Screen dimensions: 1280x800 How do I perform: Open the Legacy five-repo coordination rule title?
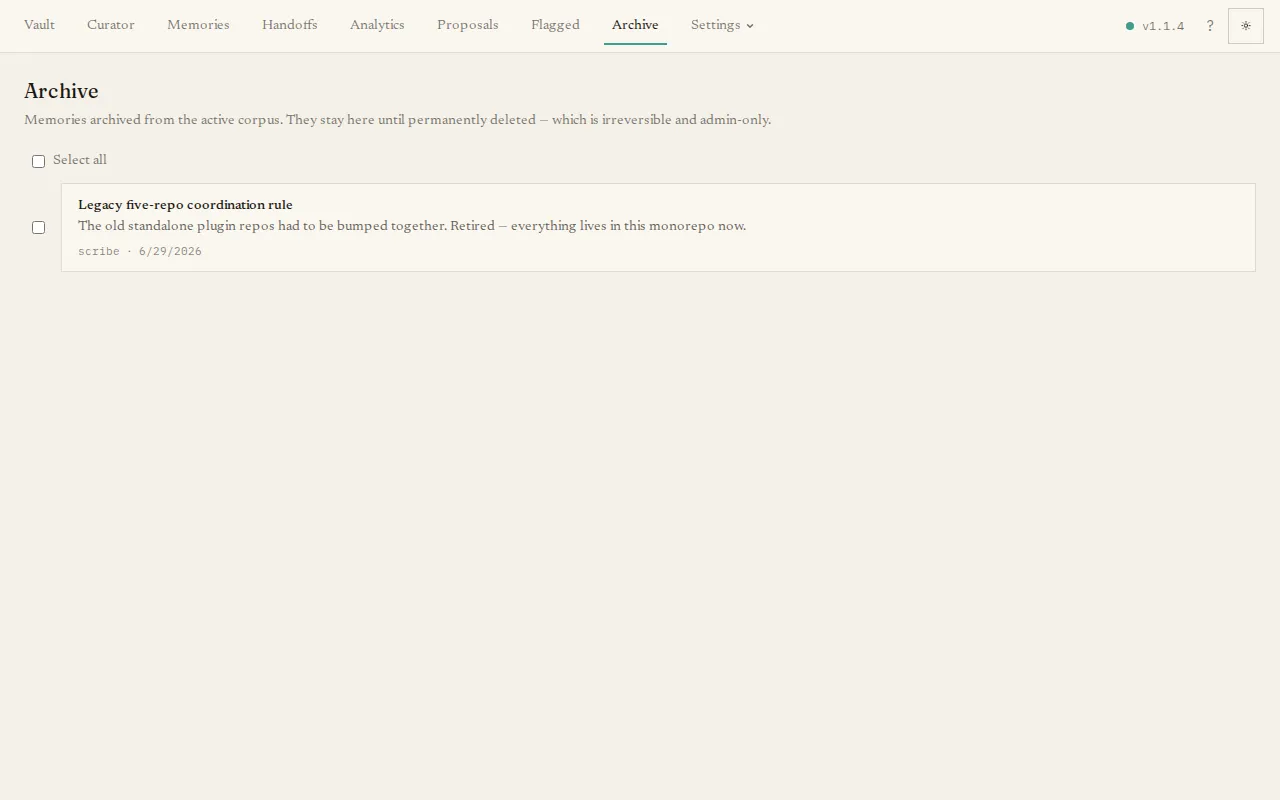[x=185, y=205]
